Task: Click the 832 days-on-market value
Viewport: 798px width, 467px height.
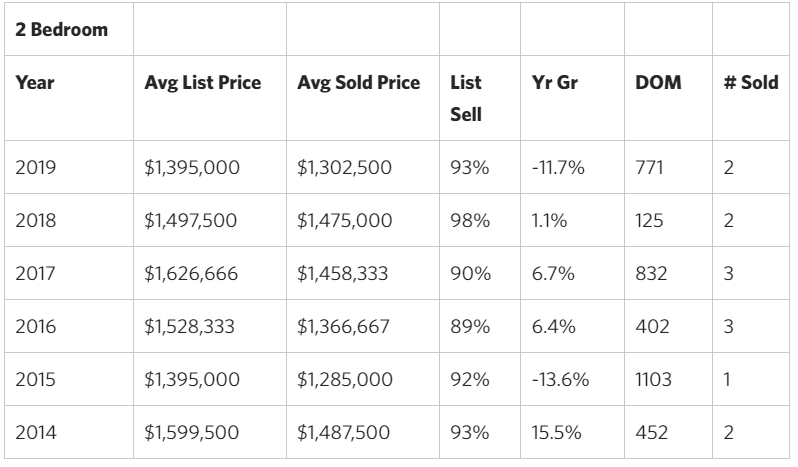Action: pyautogui.click(x=649, y=274)
